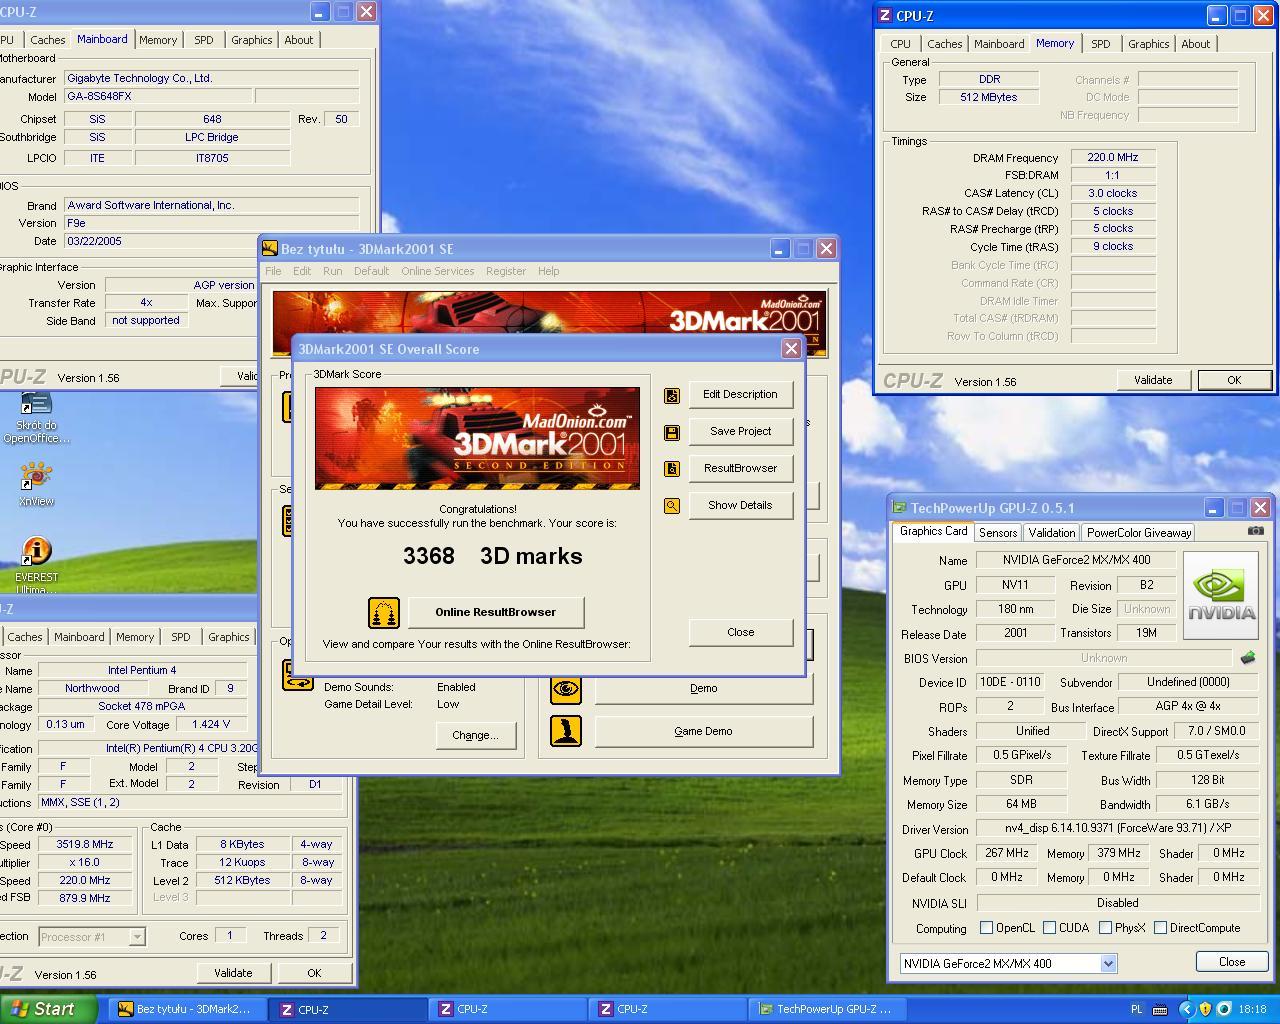
Task: Click the NVIDIA logo in GPU-Z
Action: coord(1220,595)
